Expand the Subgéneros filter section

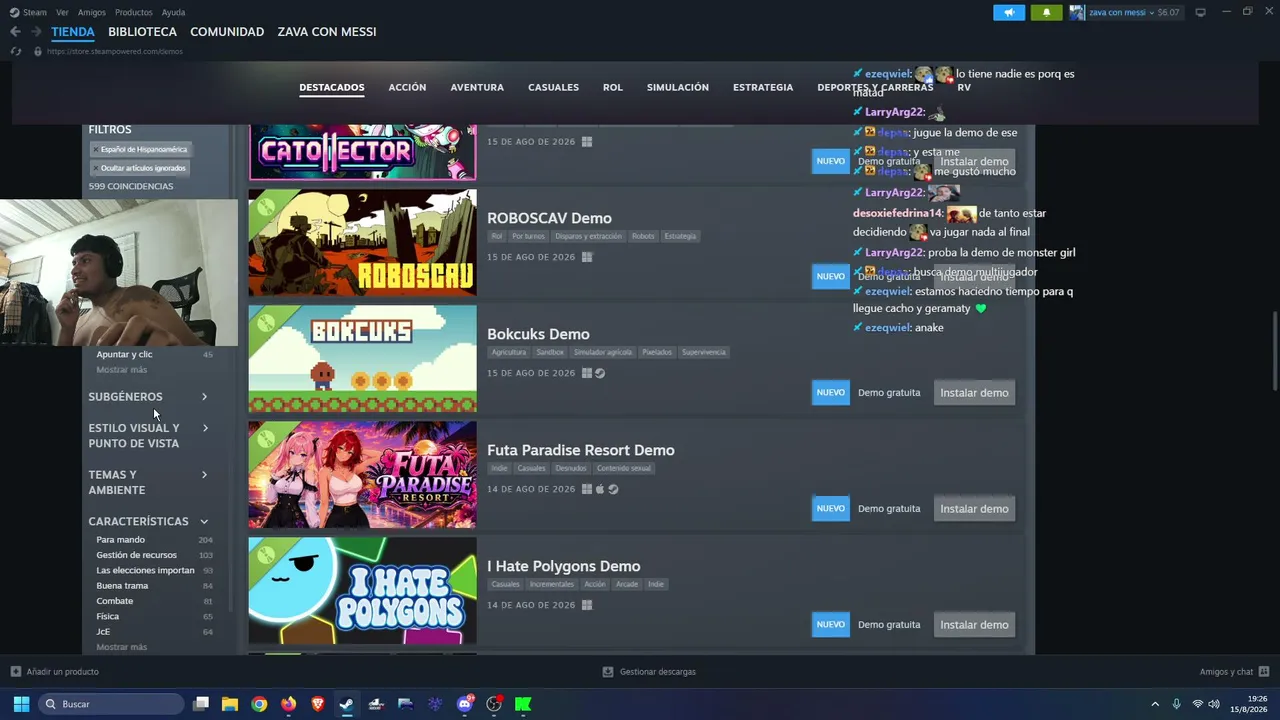point(148,397)
